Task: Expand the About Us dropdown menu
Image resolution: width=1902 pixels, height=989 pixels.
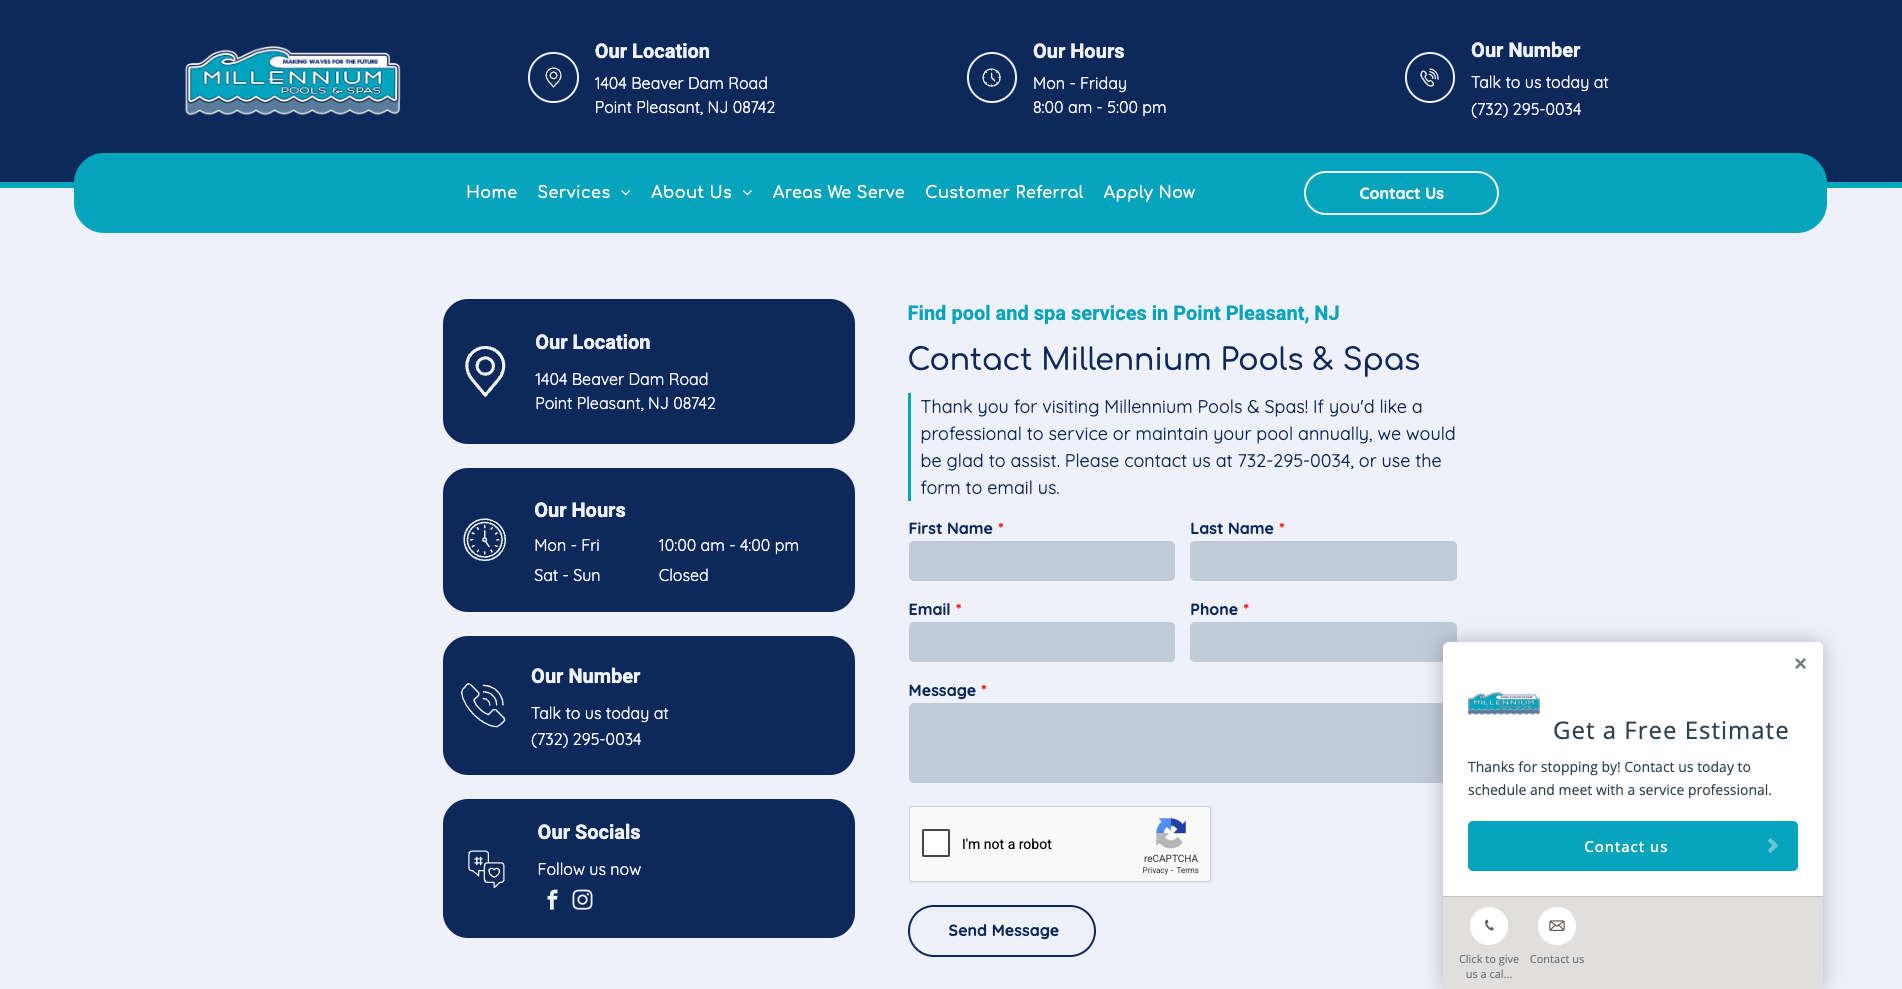Action: pos(701,192)
